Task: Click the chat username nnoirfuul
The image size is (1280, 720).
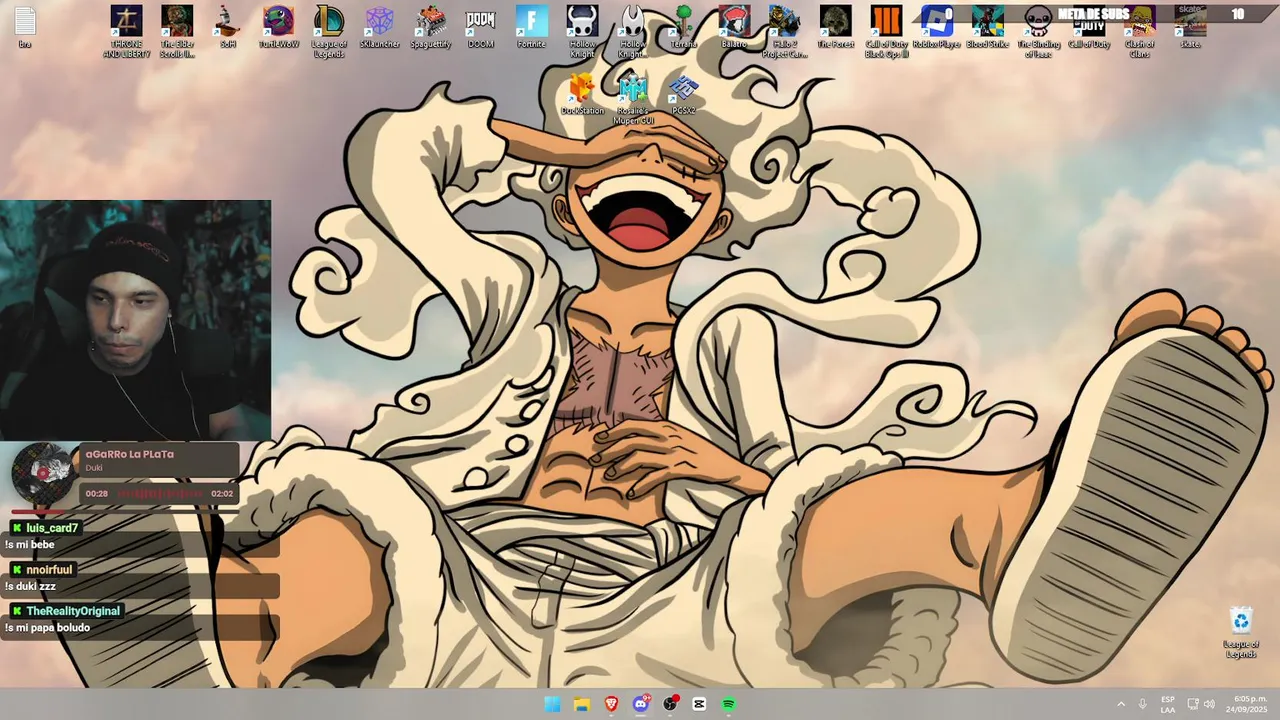Action: [x=49, y=570]
